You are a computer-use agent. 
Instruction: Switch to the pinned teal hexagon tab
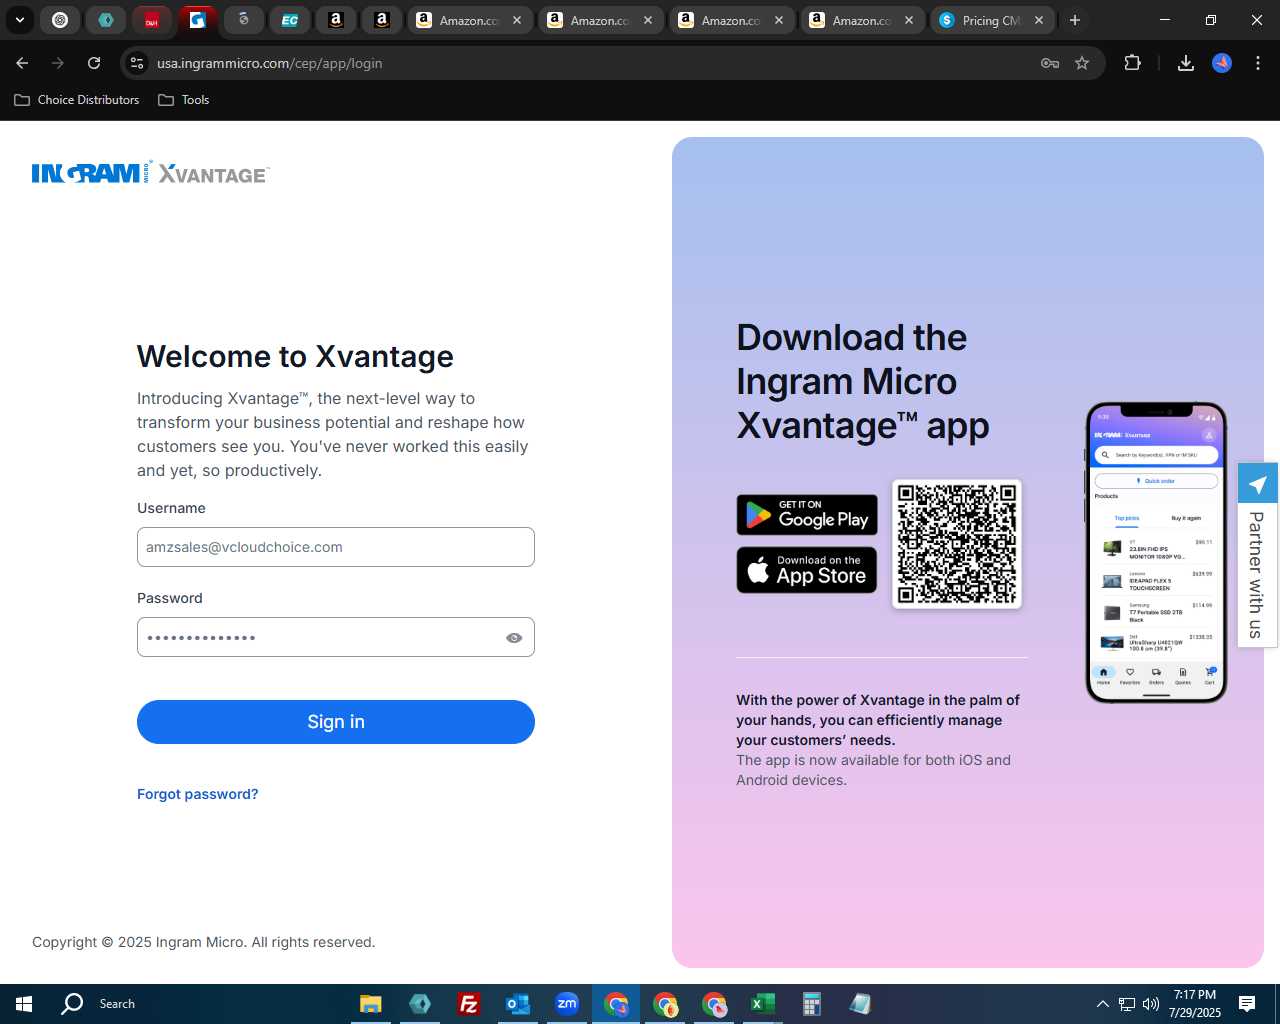pos(106,20)
